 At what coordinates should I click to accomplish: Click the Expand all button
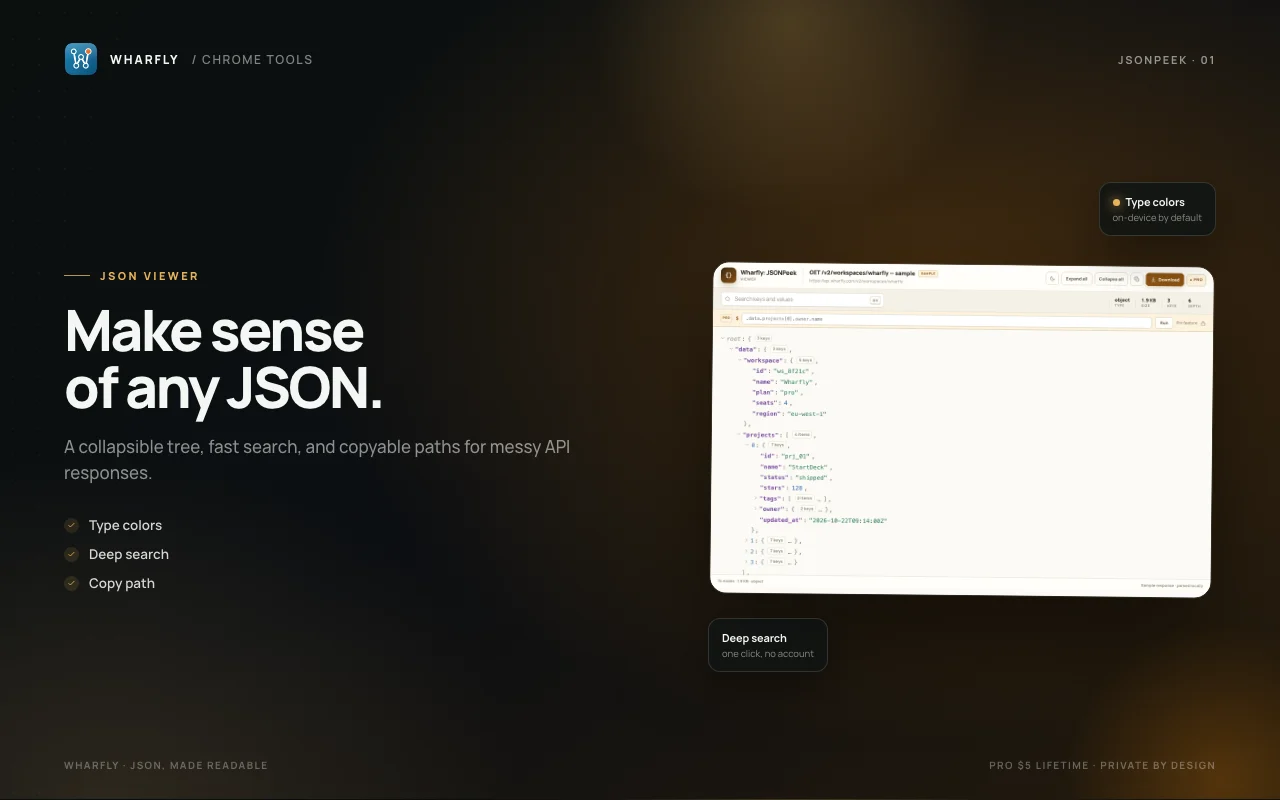(x=1076, y=279)
